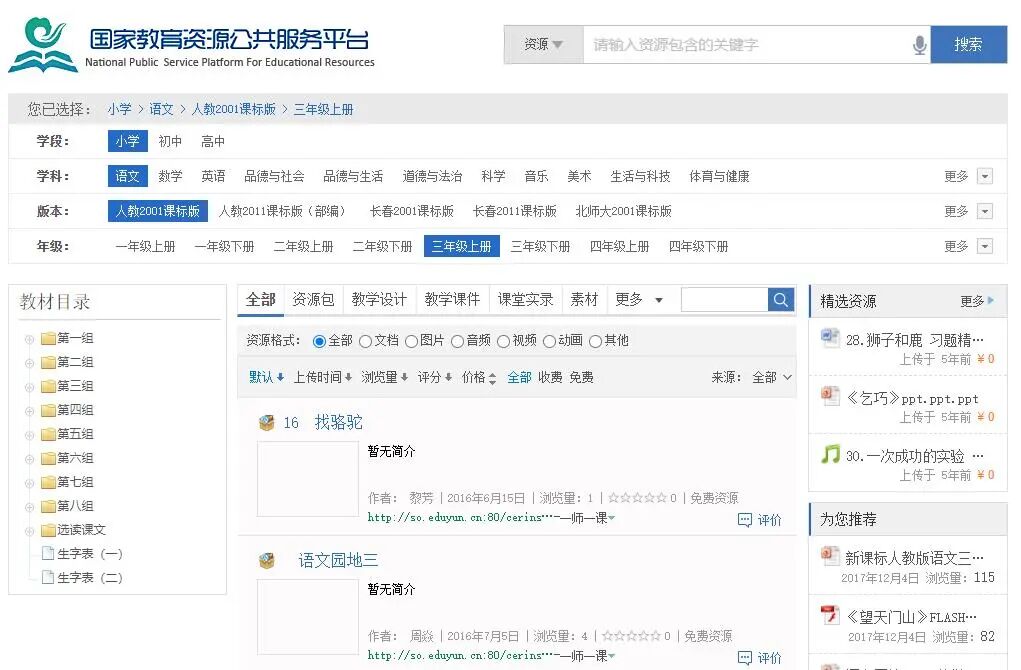Click the 语文 breadcrumb link
This screenshot has height=670, width=1021.
tap(161, 109)
